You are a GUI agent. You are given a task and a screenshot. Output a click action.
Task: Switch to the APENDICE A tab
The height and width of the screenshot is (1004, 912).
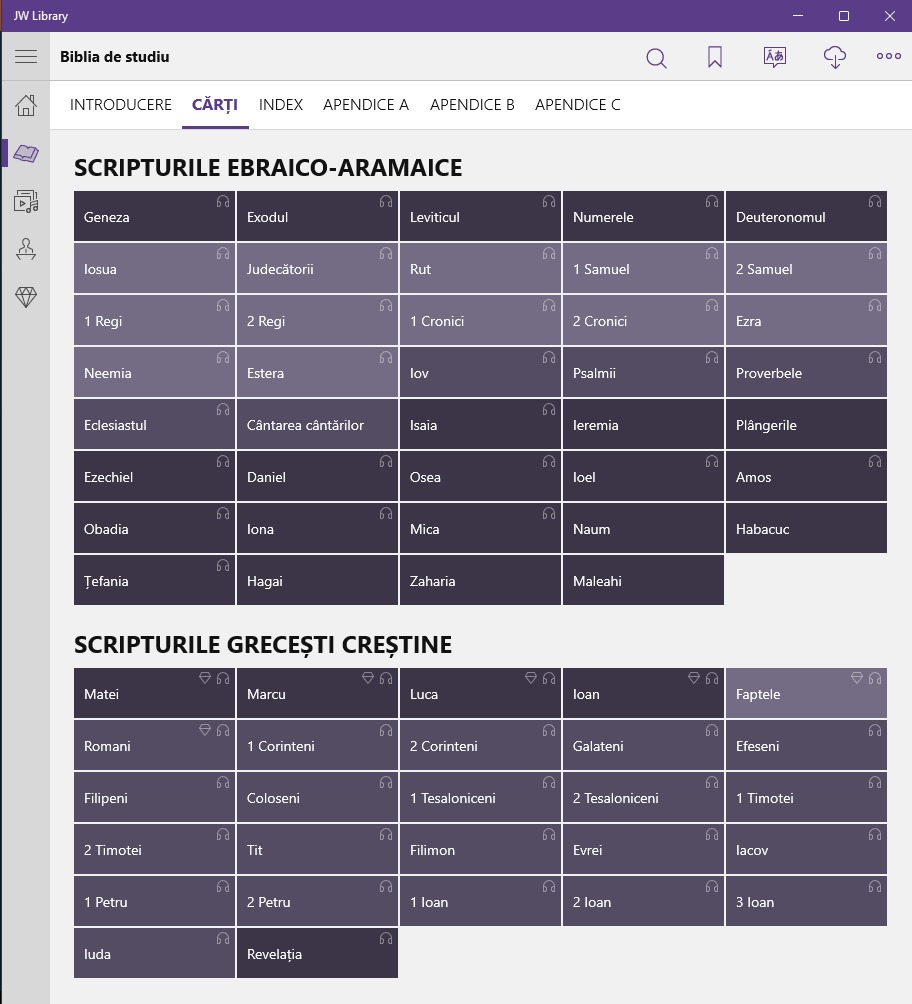pyautogui.click(x=366, y=105)
